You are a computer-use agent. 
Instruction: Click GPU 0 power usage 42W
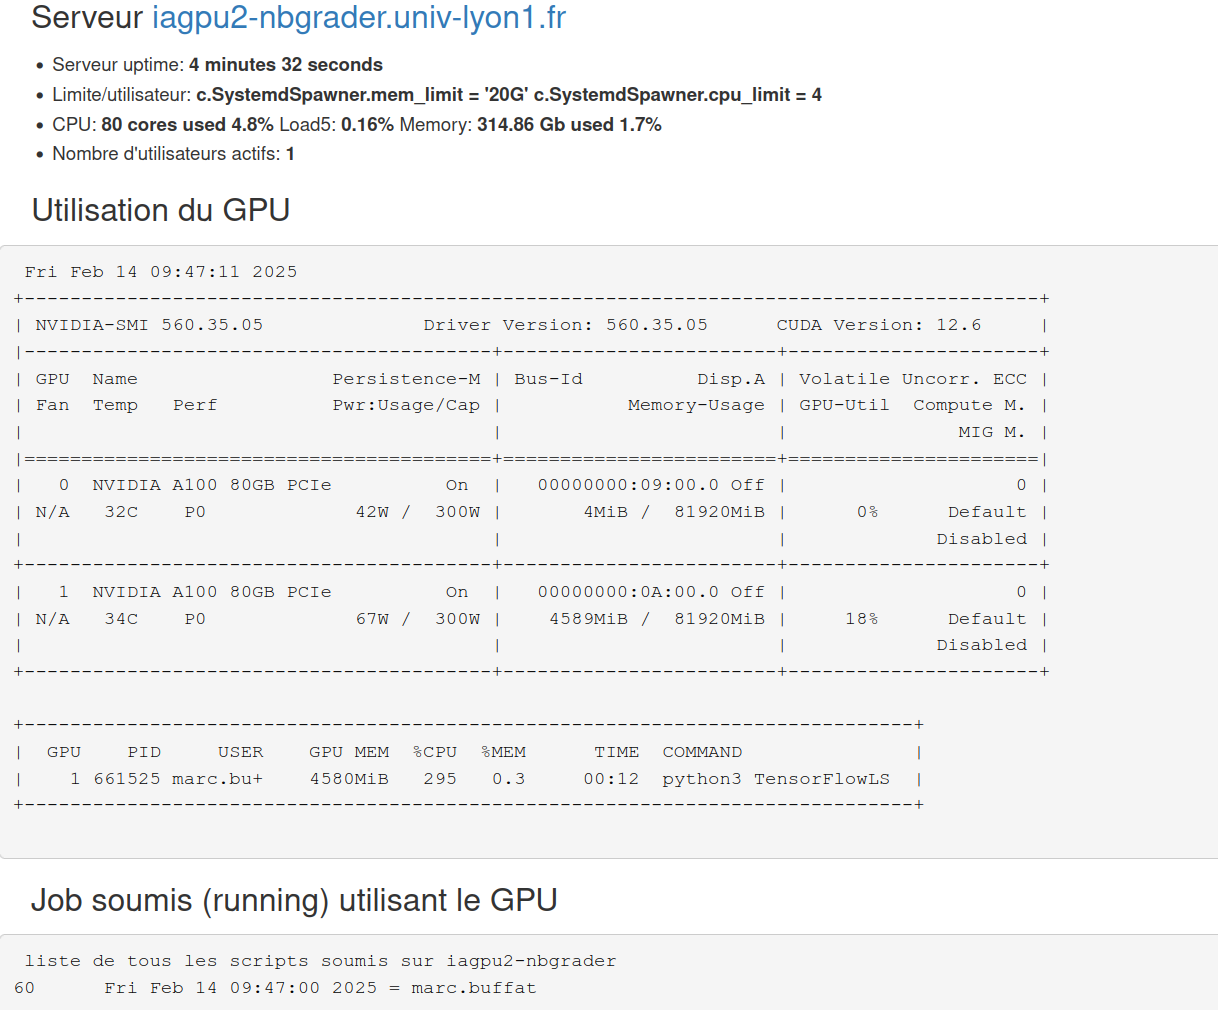(x=372, y=512)
